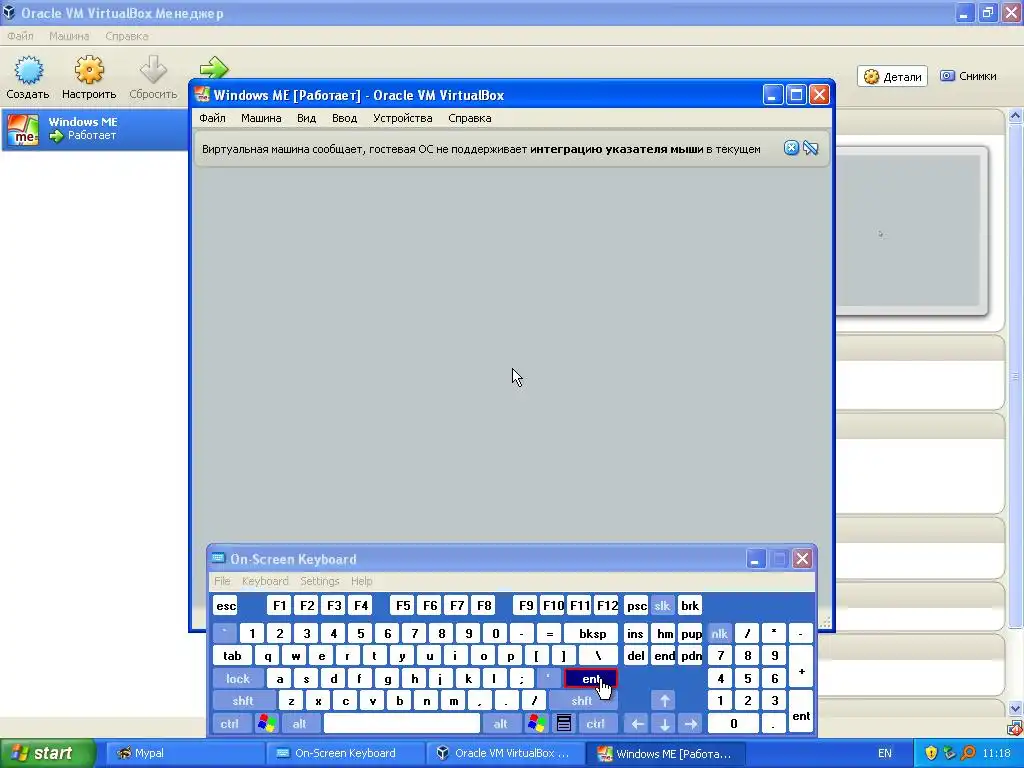The width and height of the screenshot is (1024, 768).
Task: Click the left arrow key
Action: pyautogui.click(x=637, y=724)
